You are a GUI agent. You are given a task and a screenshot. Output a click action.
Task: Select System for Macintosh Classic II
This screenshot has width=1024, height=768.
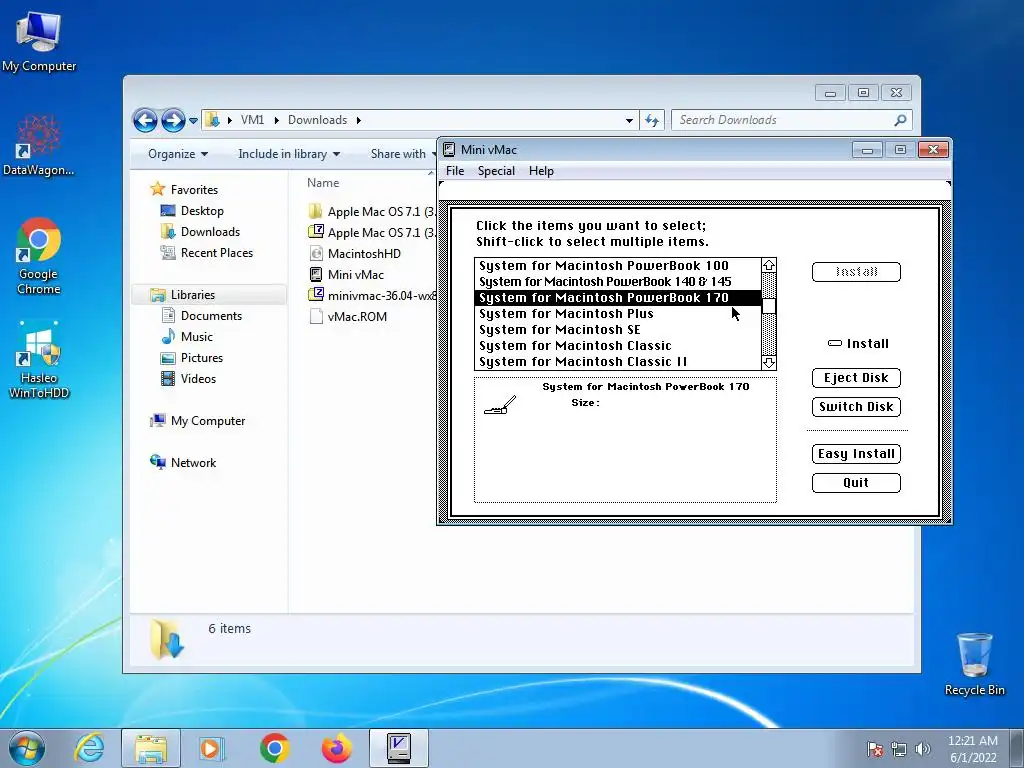(x=618, y=362)
